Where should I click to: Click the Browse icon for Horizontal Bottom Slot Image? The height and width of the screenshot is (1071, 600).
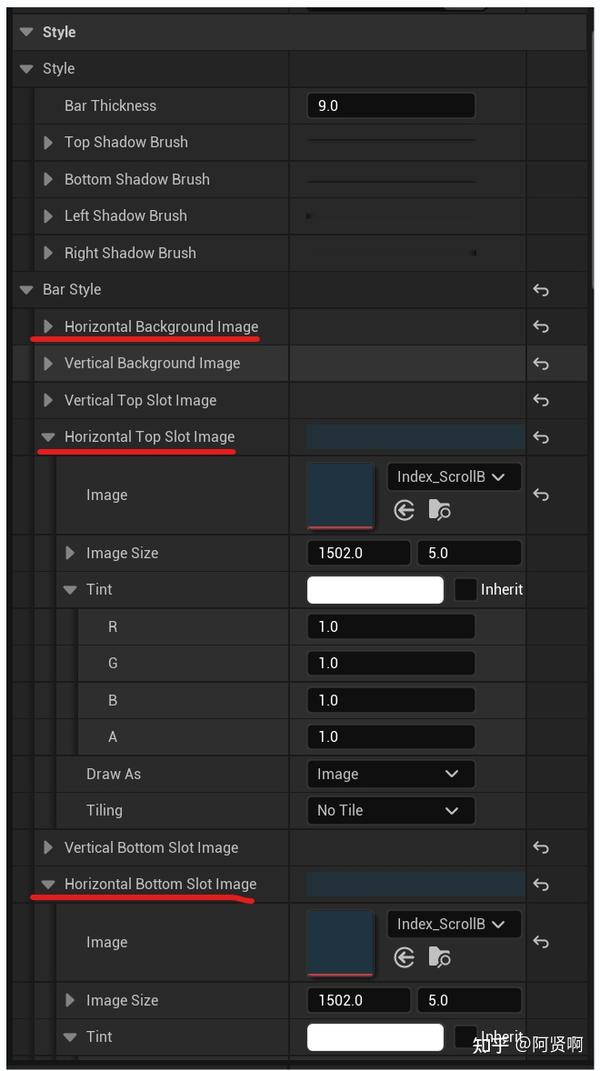(x=439, y=957)
